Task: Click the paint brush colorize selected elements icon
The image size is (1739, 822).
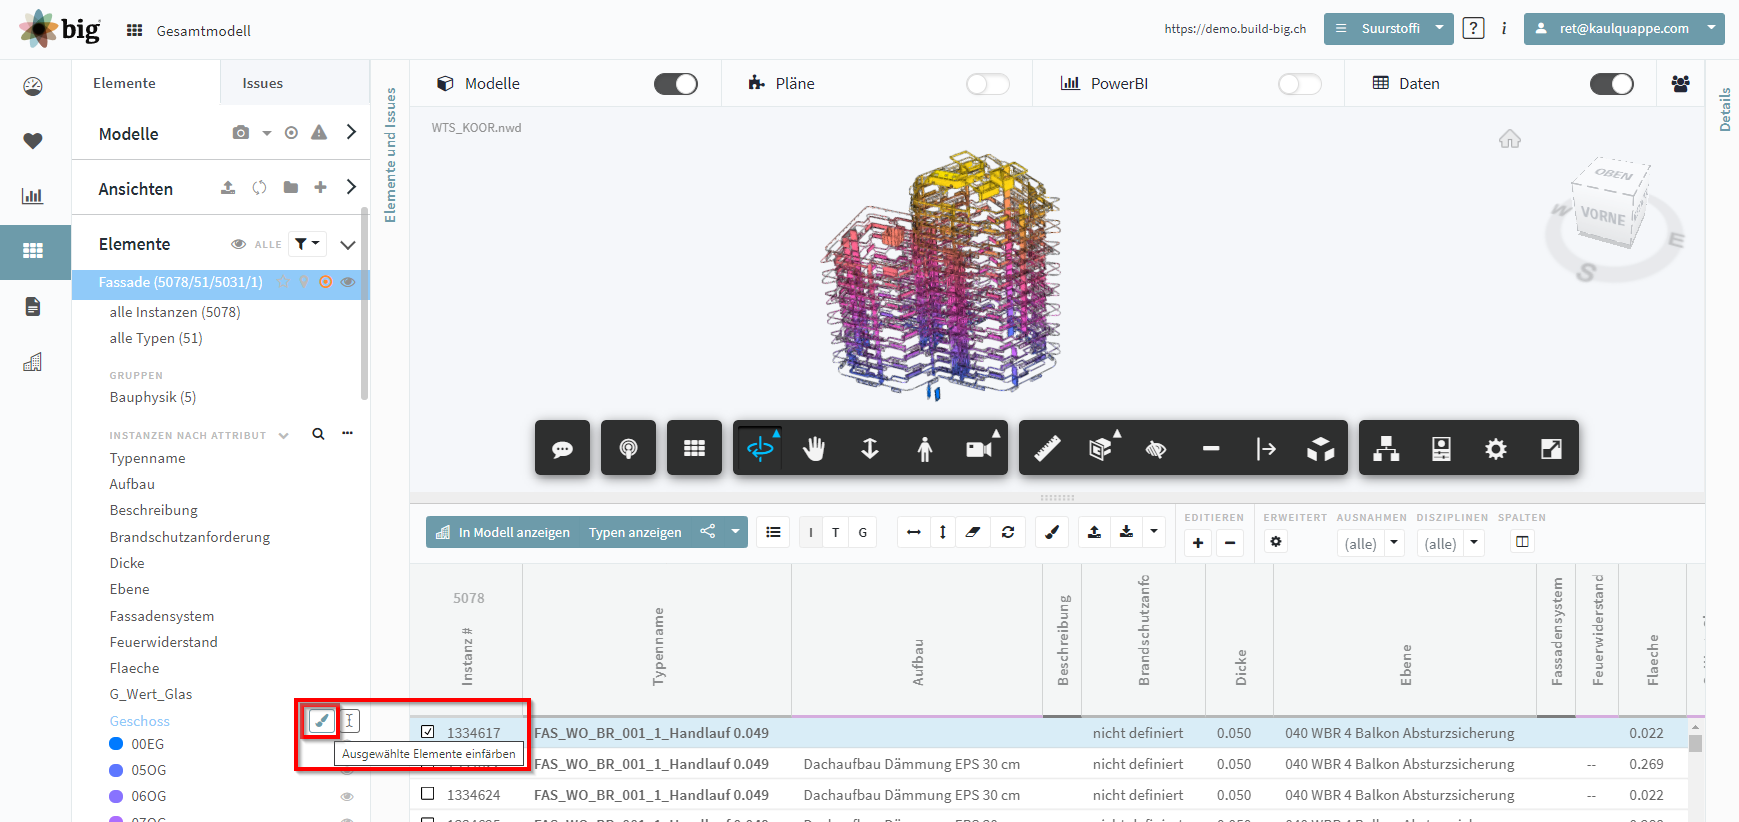Action: point(321,720)
